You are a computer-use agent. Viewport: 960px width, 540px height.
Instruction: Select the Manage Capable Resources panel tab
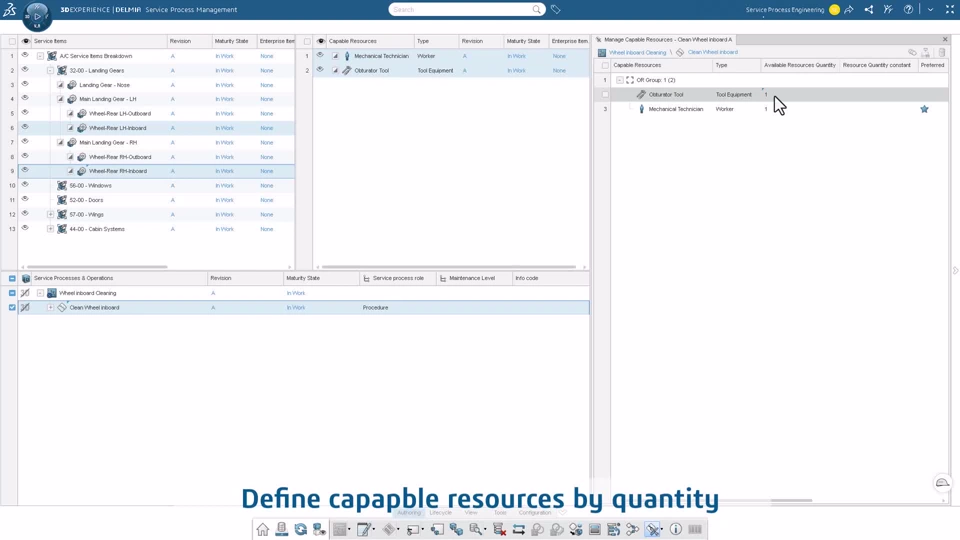pyautogui.click(x=667, y=39)
